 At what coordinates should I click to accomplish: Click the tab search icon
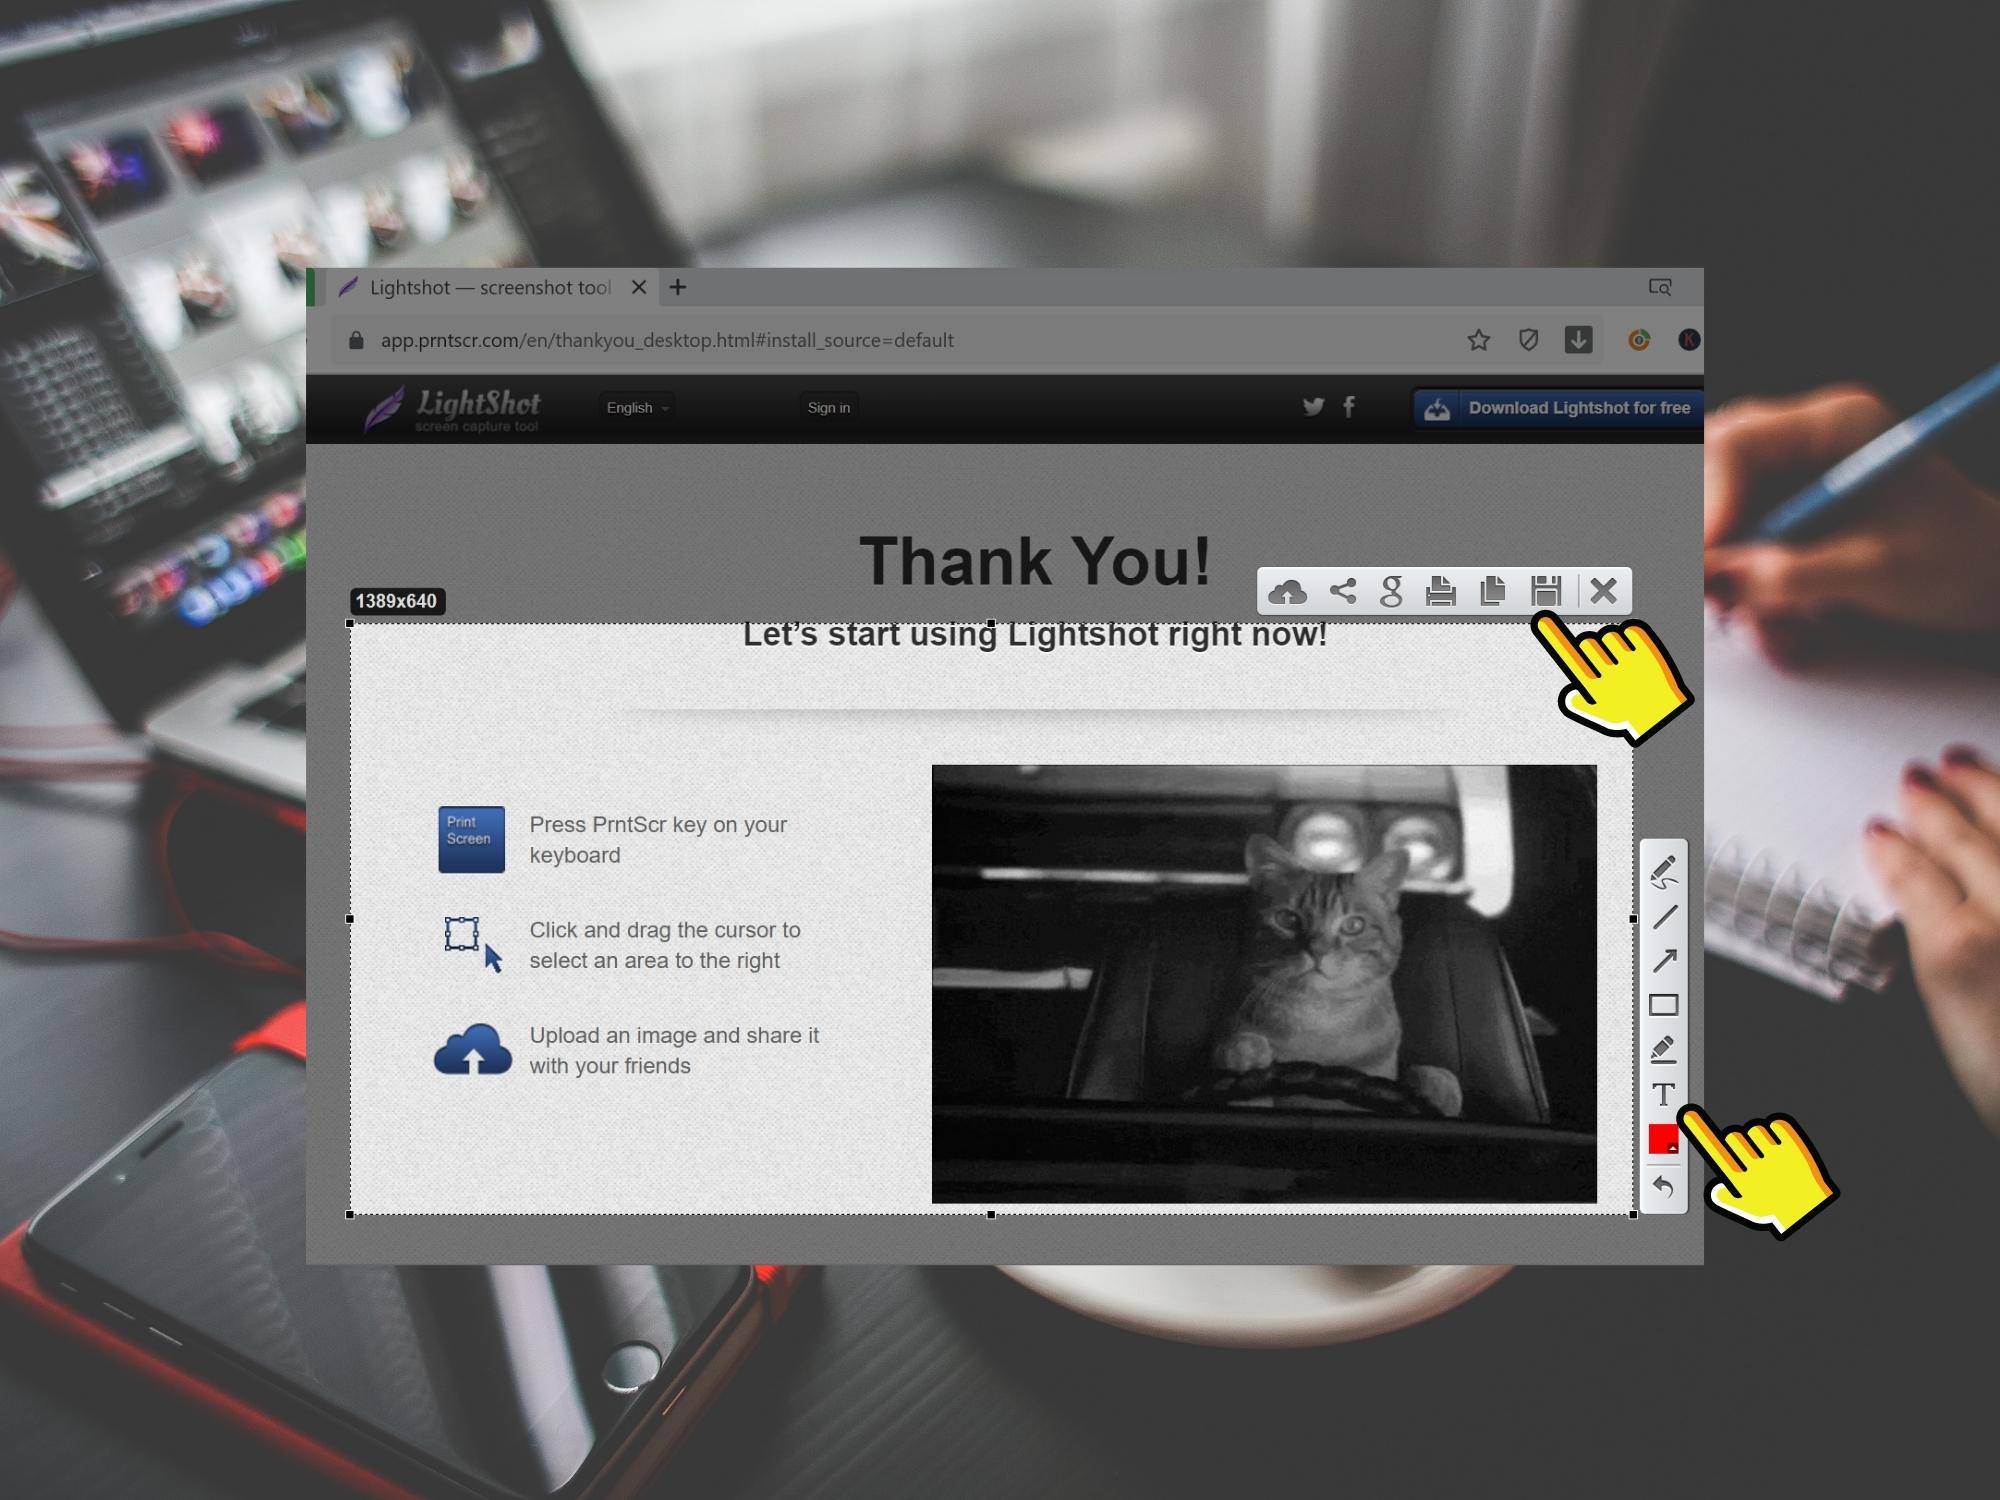(x=1660, y=287)
